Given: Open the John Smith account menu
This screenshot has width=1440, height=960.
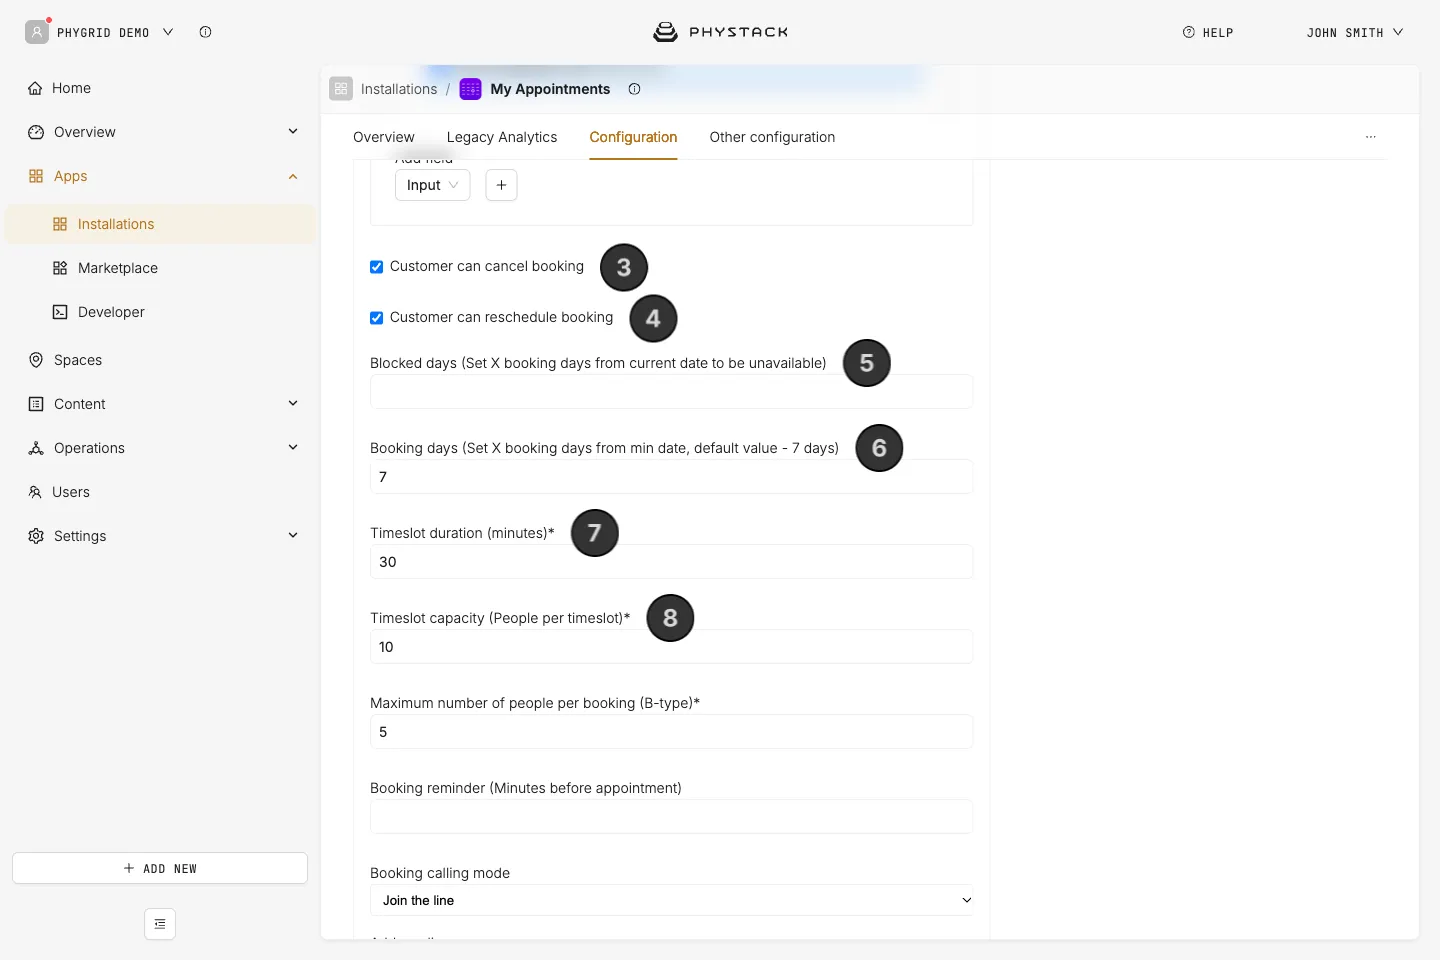Looking at the screenshot, I should tap(1354, 32).
